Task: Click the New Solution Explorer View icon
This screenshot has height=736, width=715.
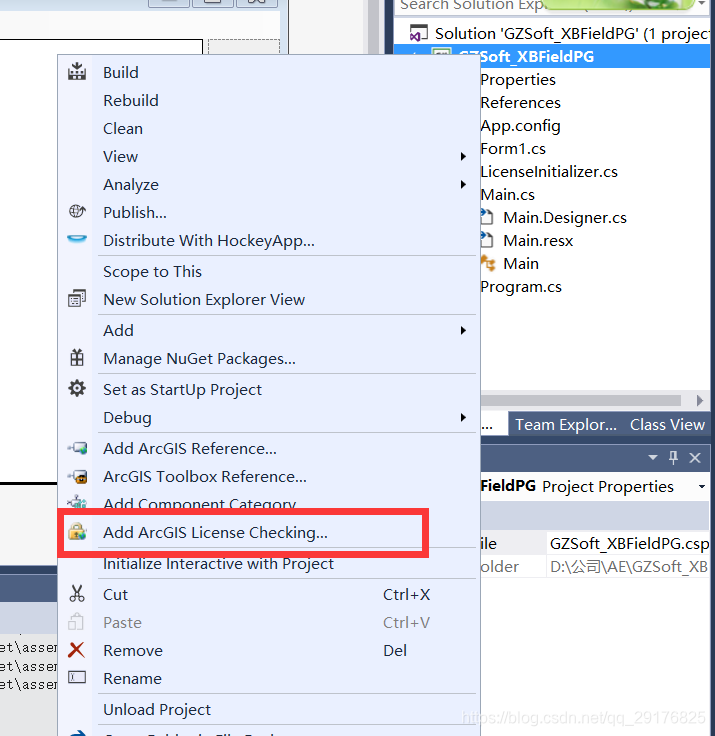Action: (x=77, y=299)
